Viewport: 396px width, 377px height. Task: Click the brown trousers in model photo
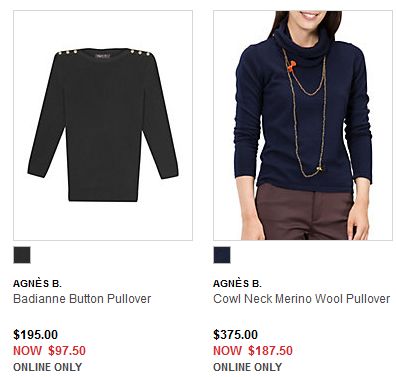coord(304,212)
